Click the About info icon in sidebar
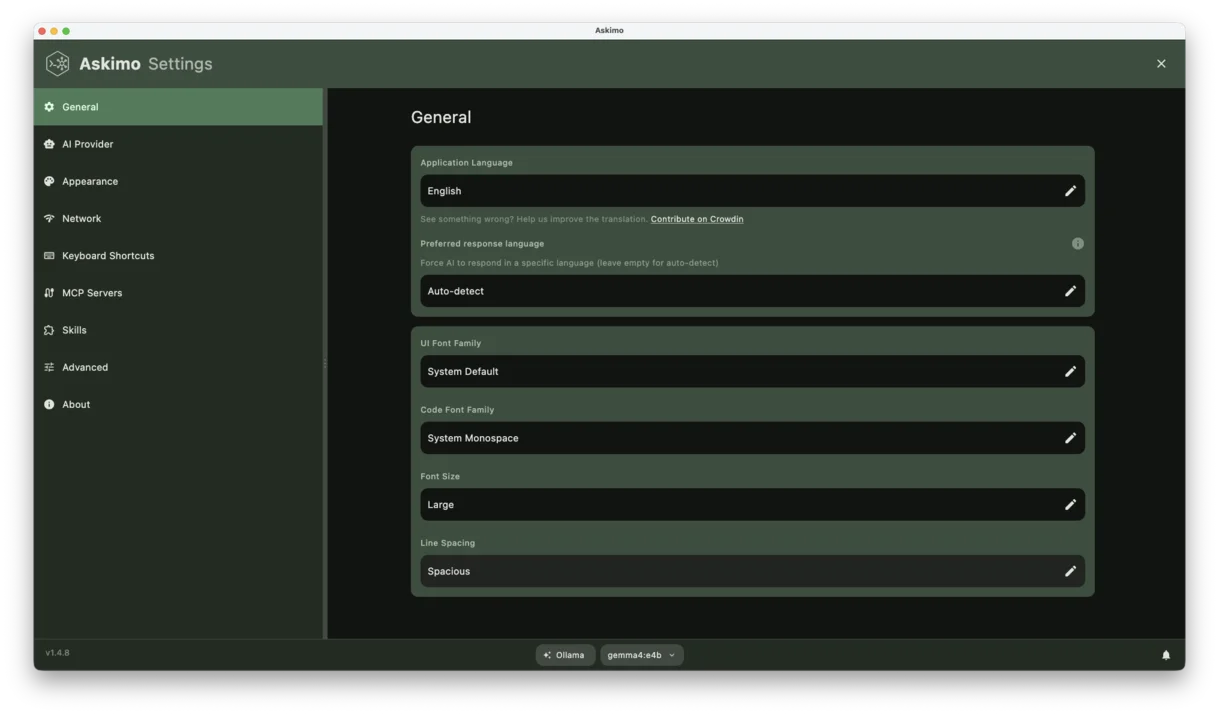The height and width of the screenshot is (715, 1219). (49, 404)
